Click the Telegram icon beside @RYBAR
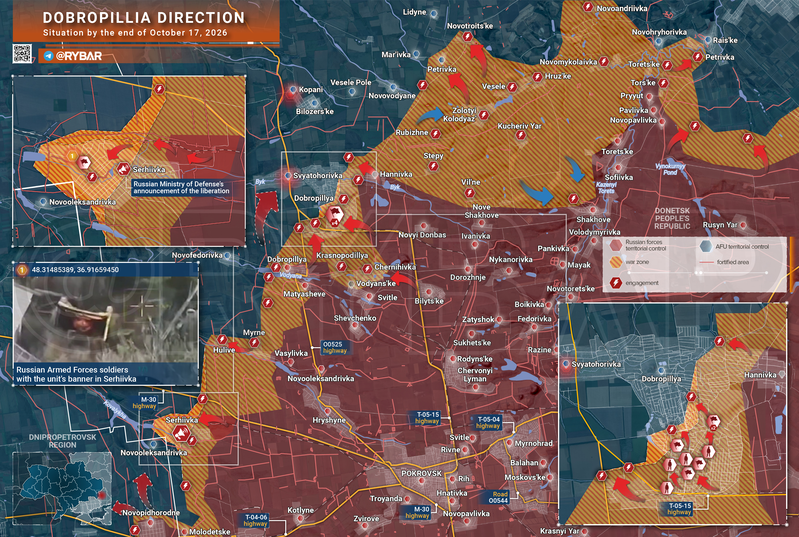 click(x=48, y=56)
